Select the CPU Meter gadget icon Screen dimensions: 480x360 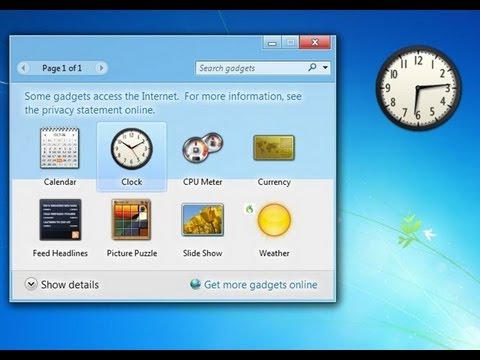tap(203, 148)
